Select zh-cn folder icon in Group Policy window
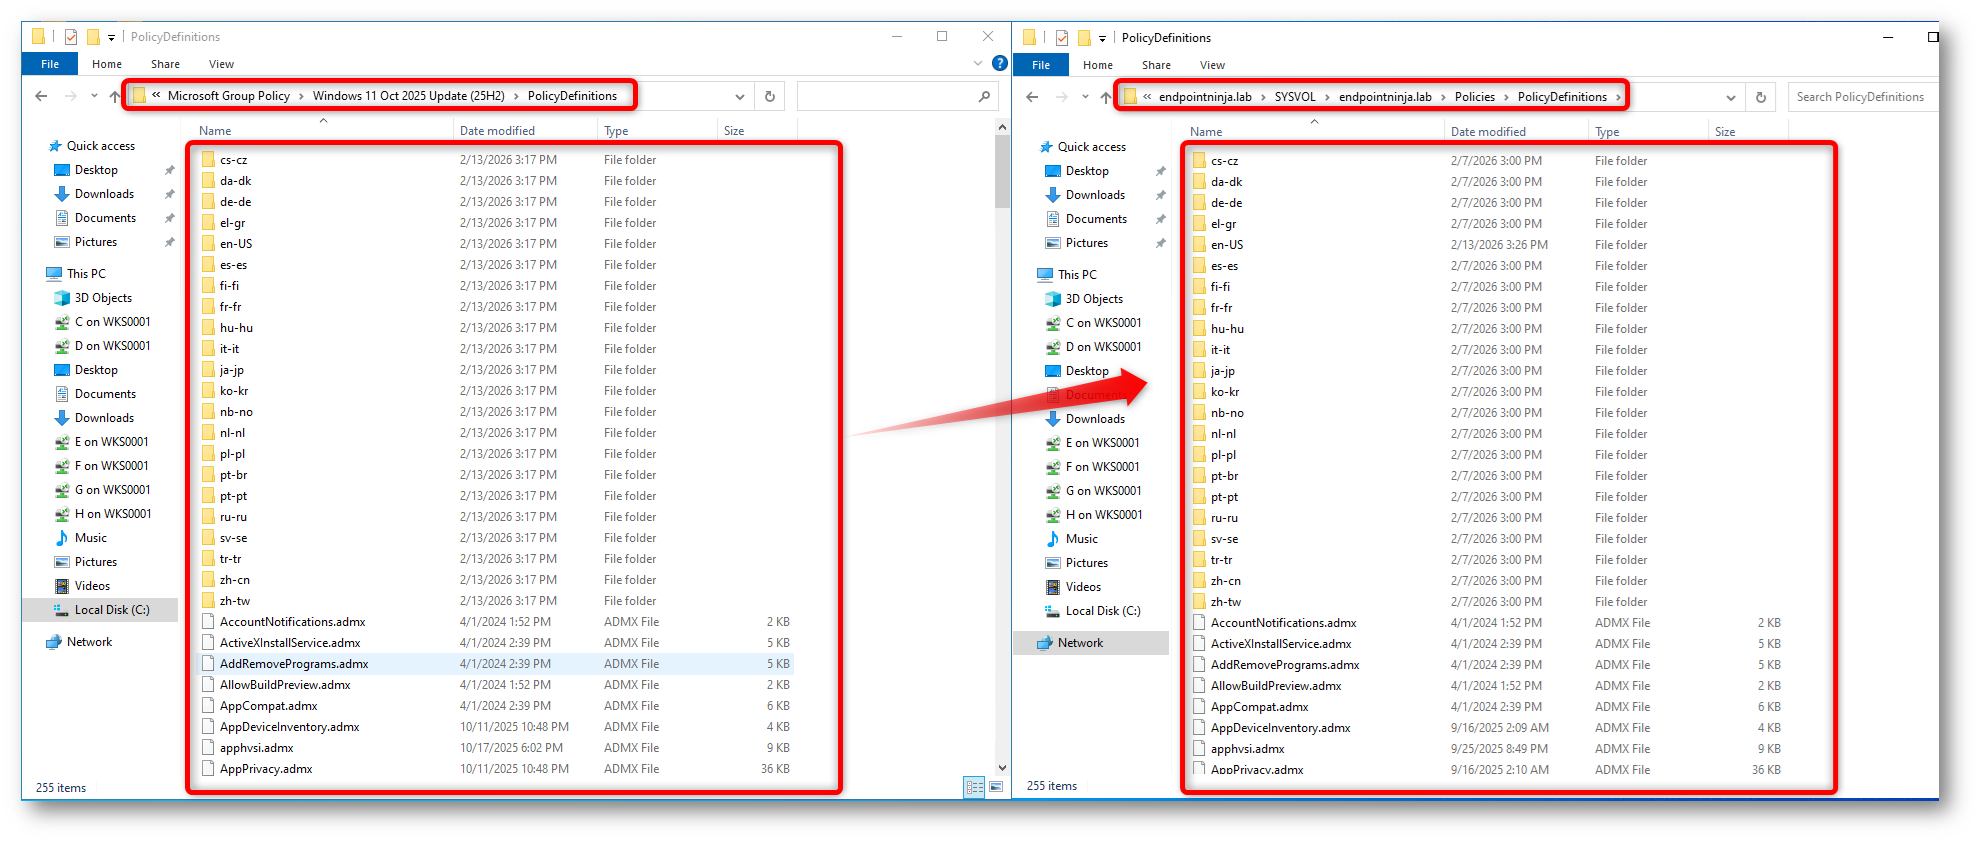 [x=208, y=580]
